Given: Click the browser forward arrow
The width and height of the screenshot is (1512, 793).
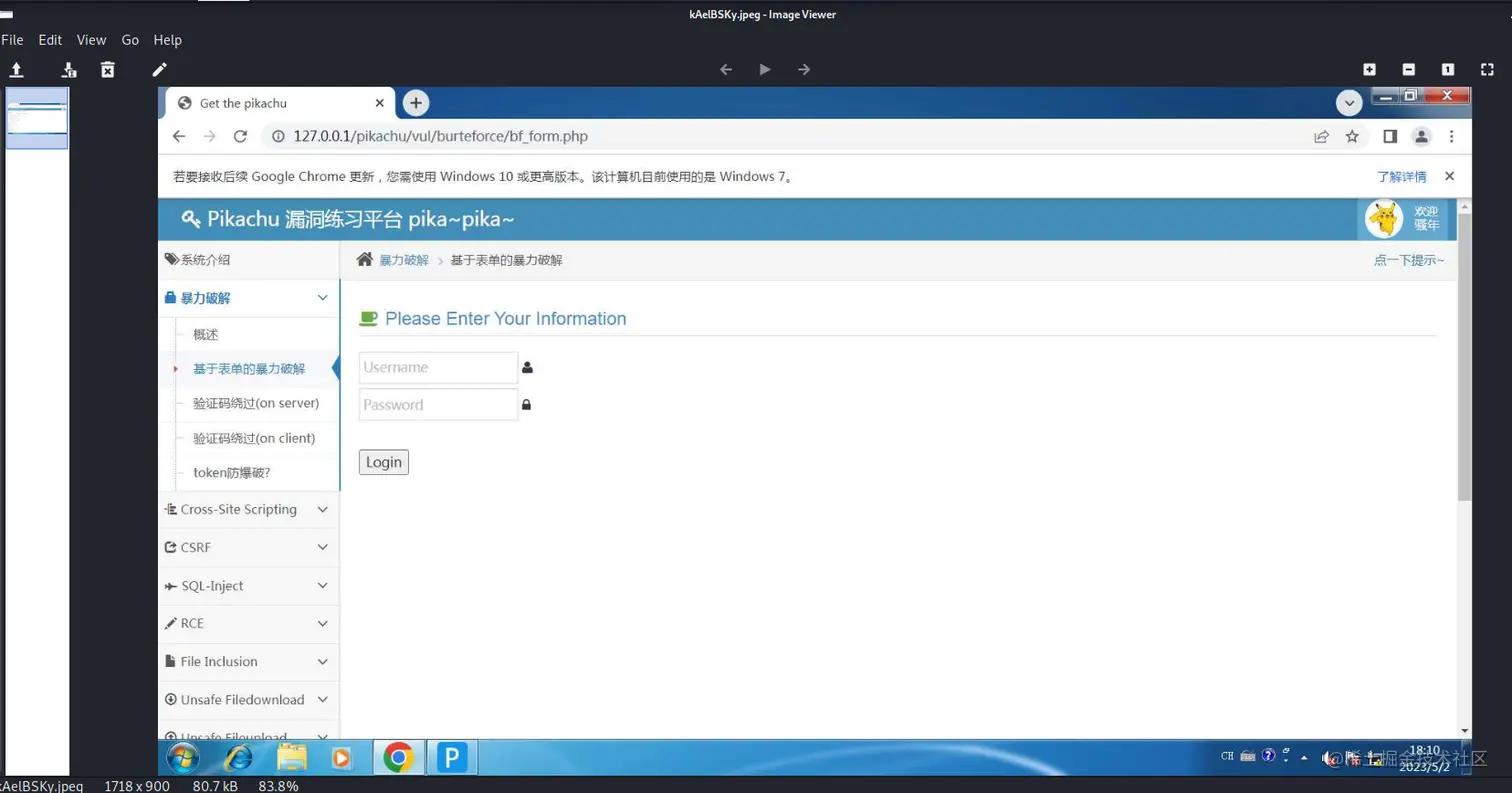Looking at the screenshot, I should pos(209,136).
